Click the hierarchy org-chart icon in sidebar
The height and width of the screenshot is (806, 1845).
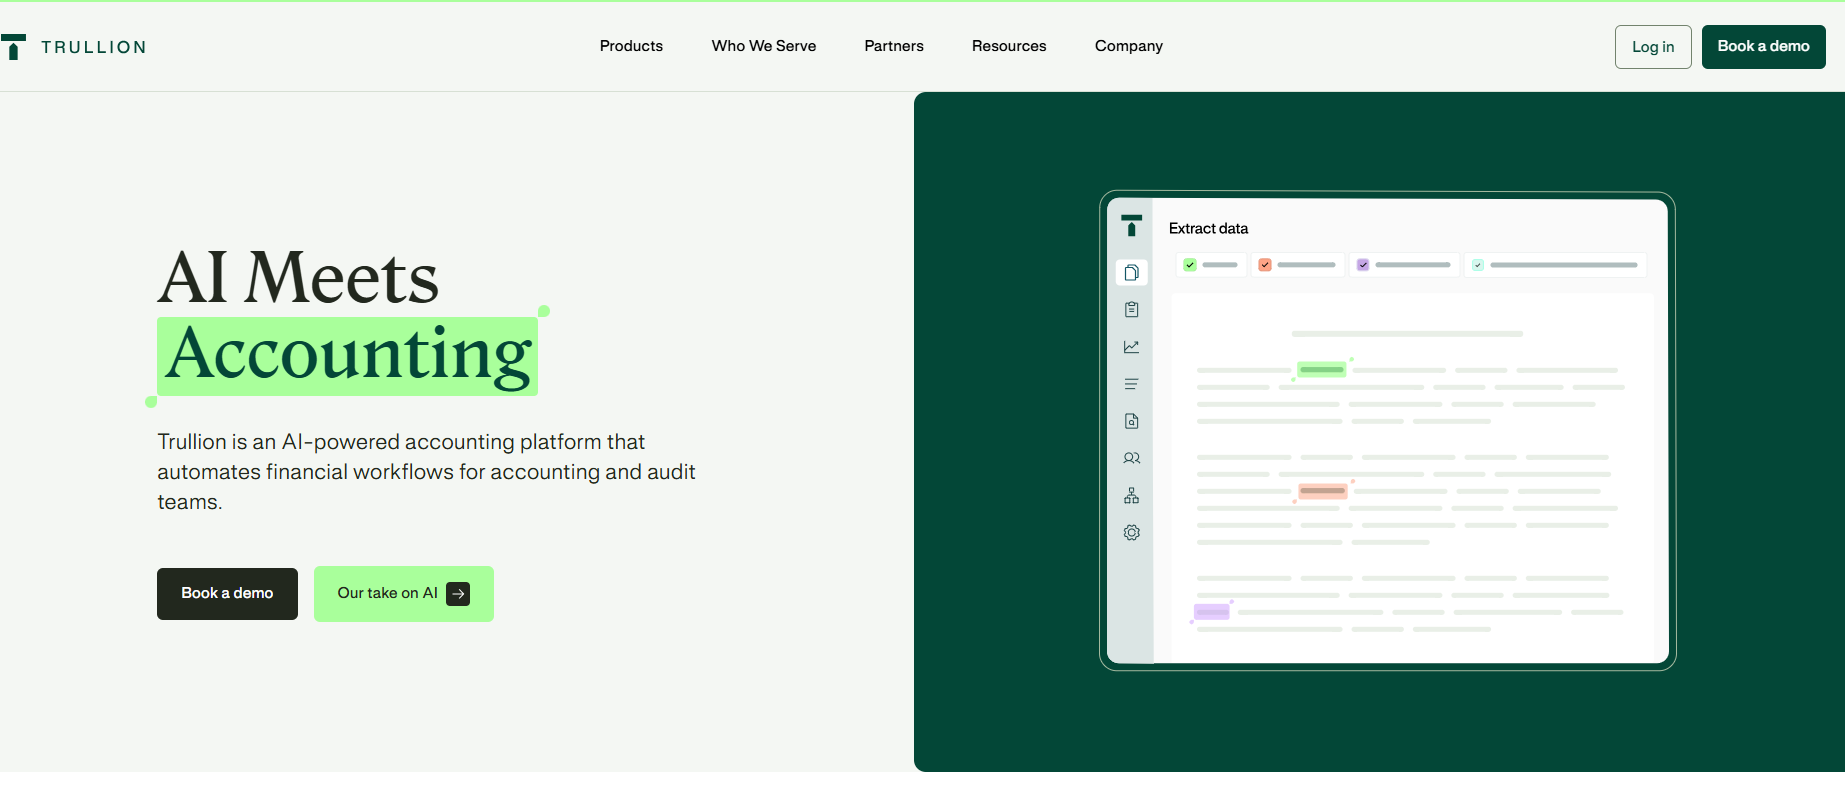pos(1131,495)
